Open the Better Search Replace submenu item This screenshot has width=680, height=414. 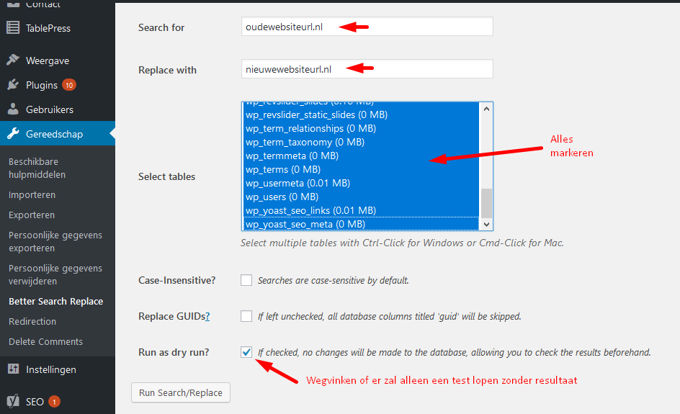point(56,301)
